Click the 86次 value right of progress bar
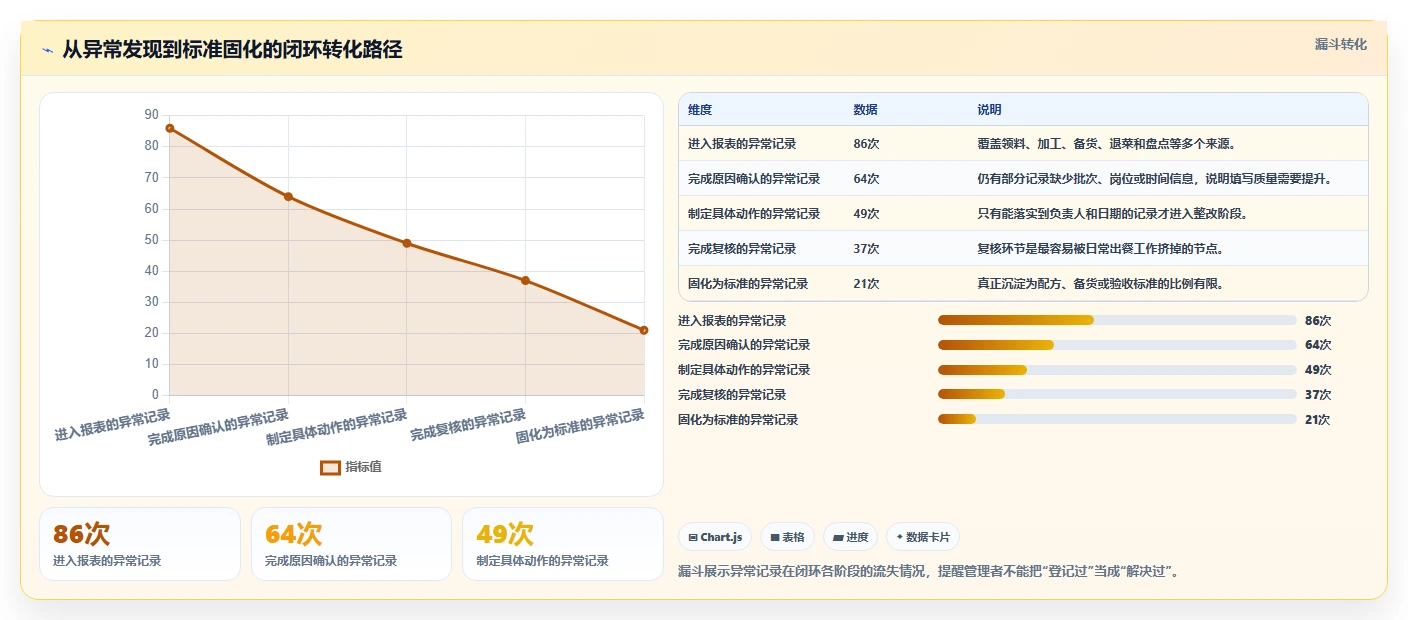Viewport: 1408px width, 620px height. [1318, 321]
